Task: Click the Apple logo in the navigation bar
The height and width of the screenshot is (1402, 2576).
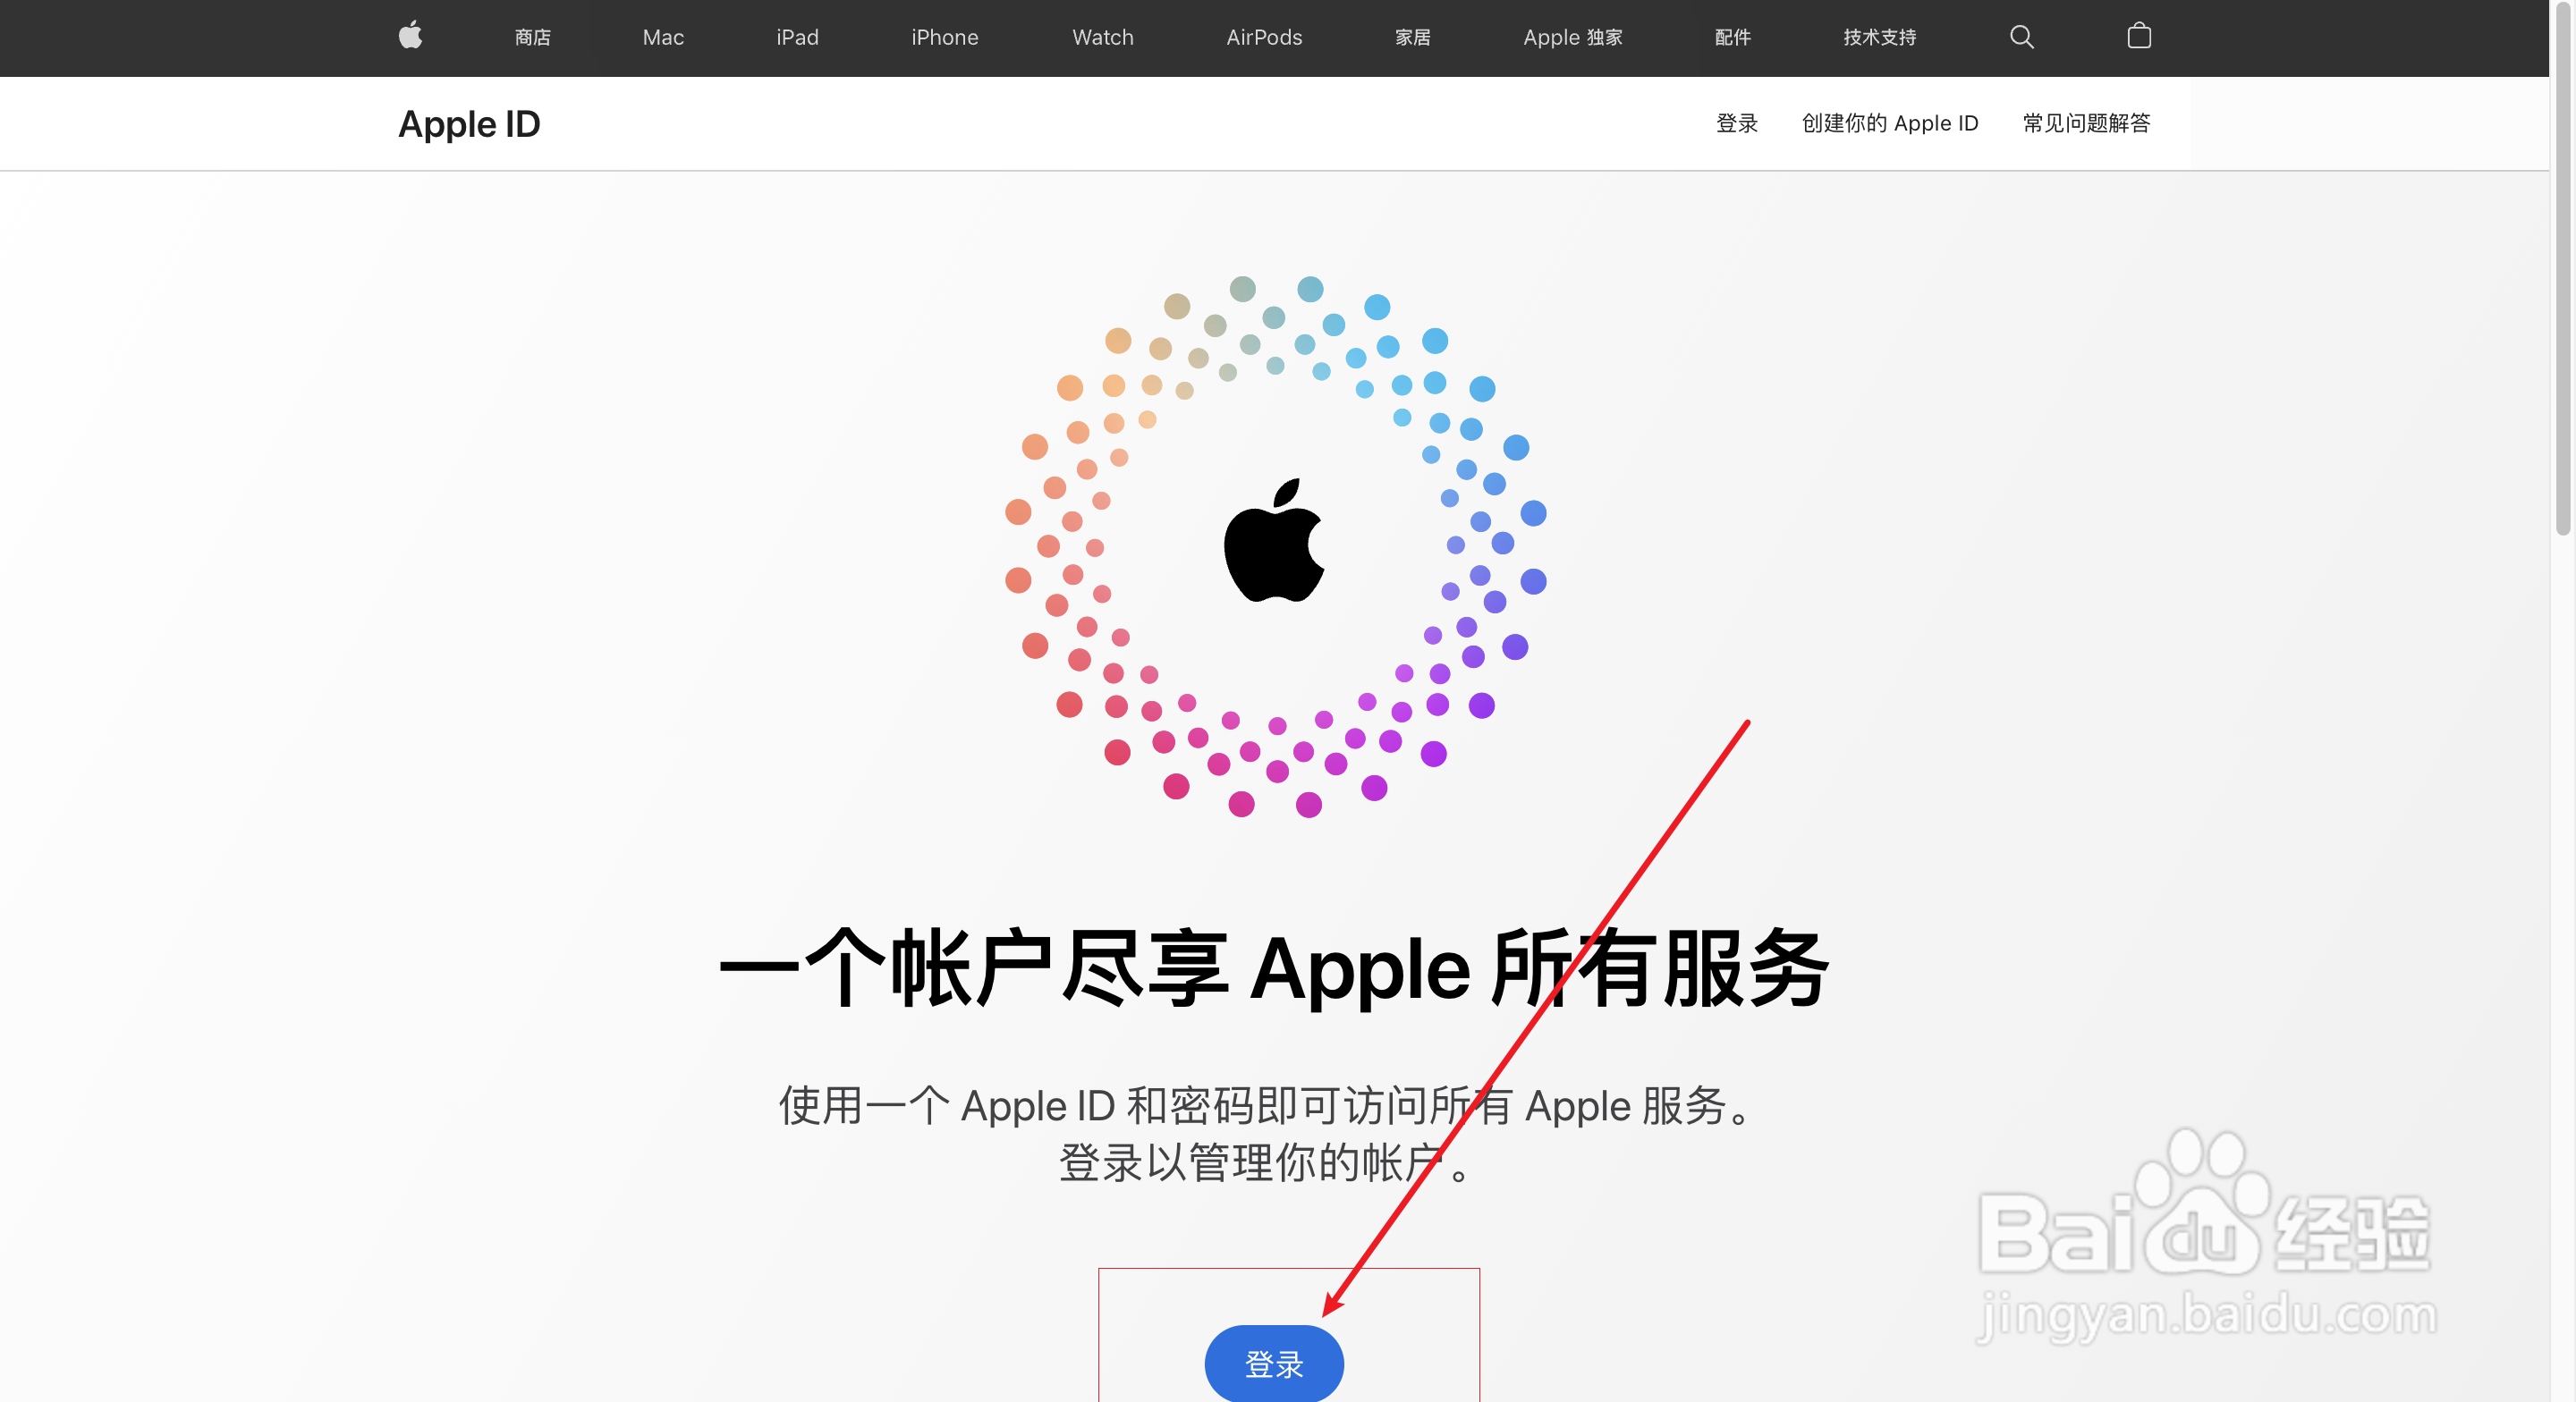Action: 411,37
